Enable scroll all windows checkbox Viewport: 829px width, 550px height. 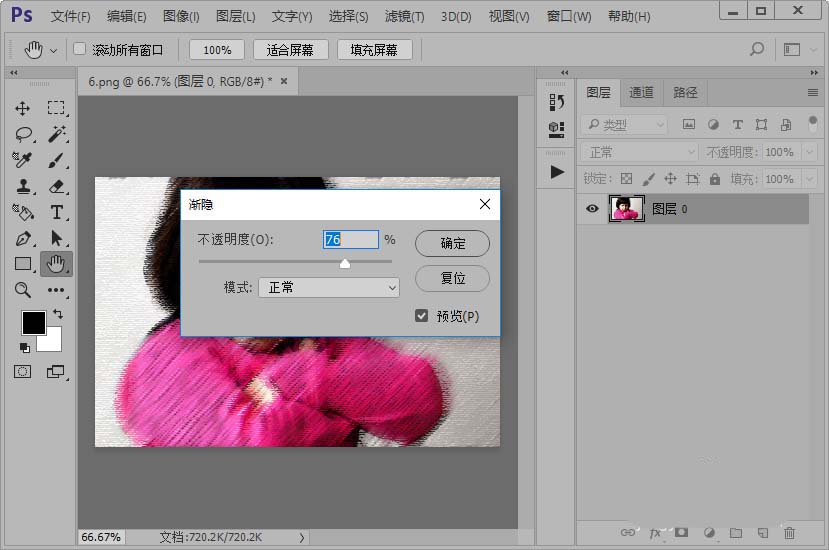click(79, 49)
